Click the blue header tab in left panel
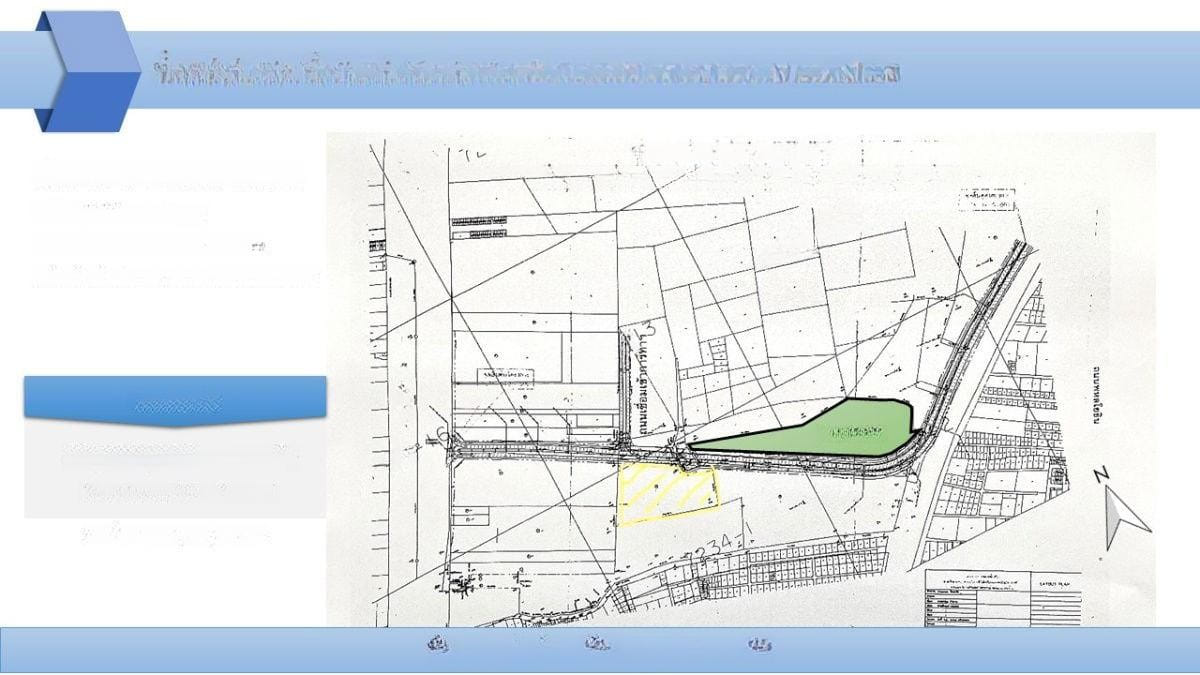The width and height of the screenshot is (1200, 675). click(x=175, y=402)
